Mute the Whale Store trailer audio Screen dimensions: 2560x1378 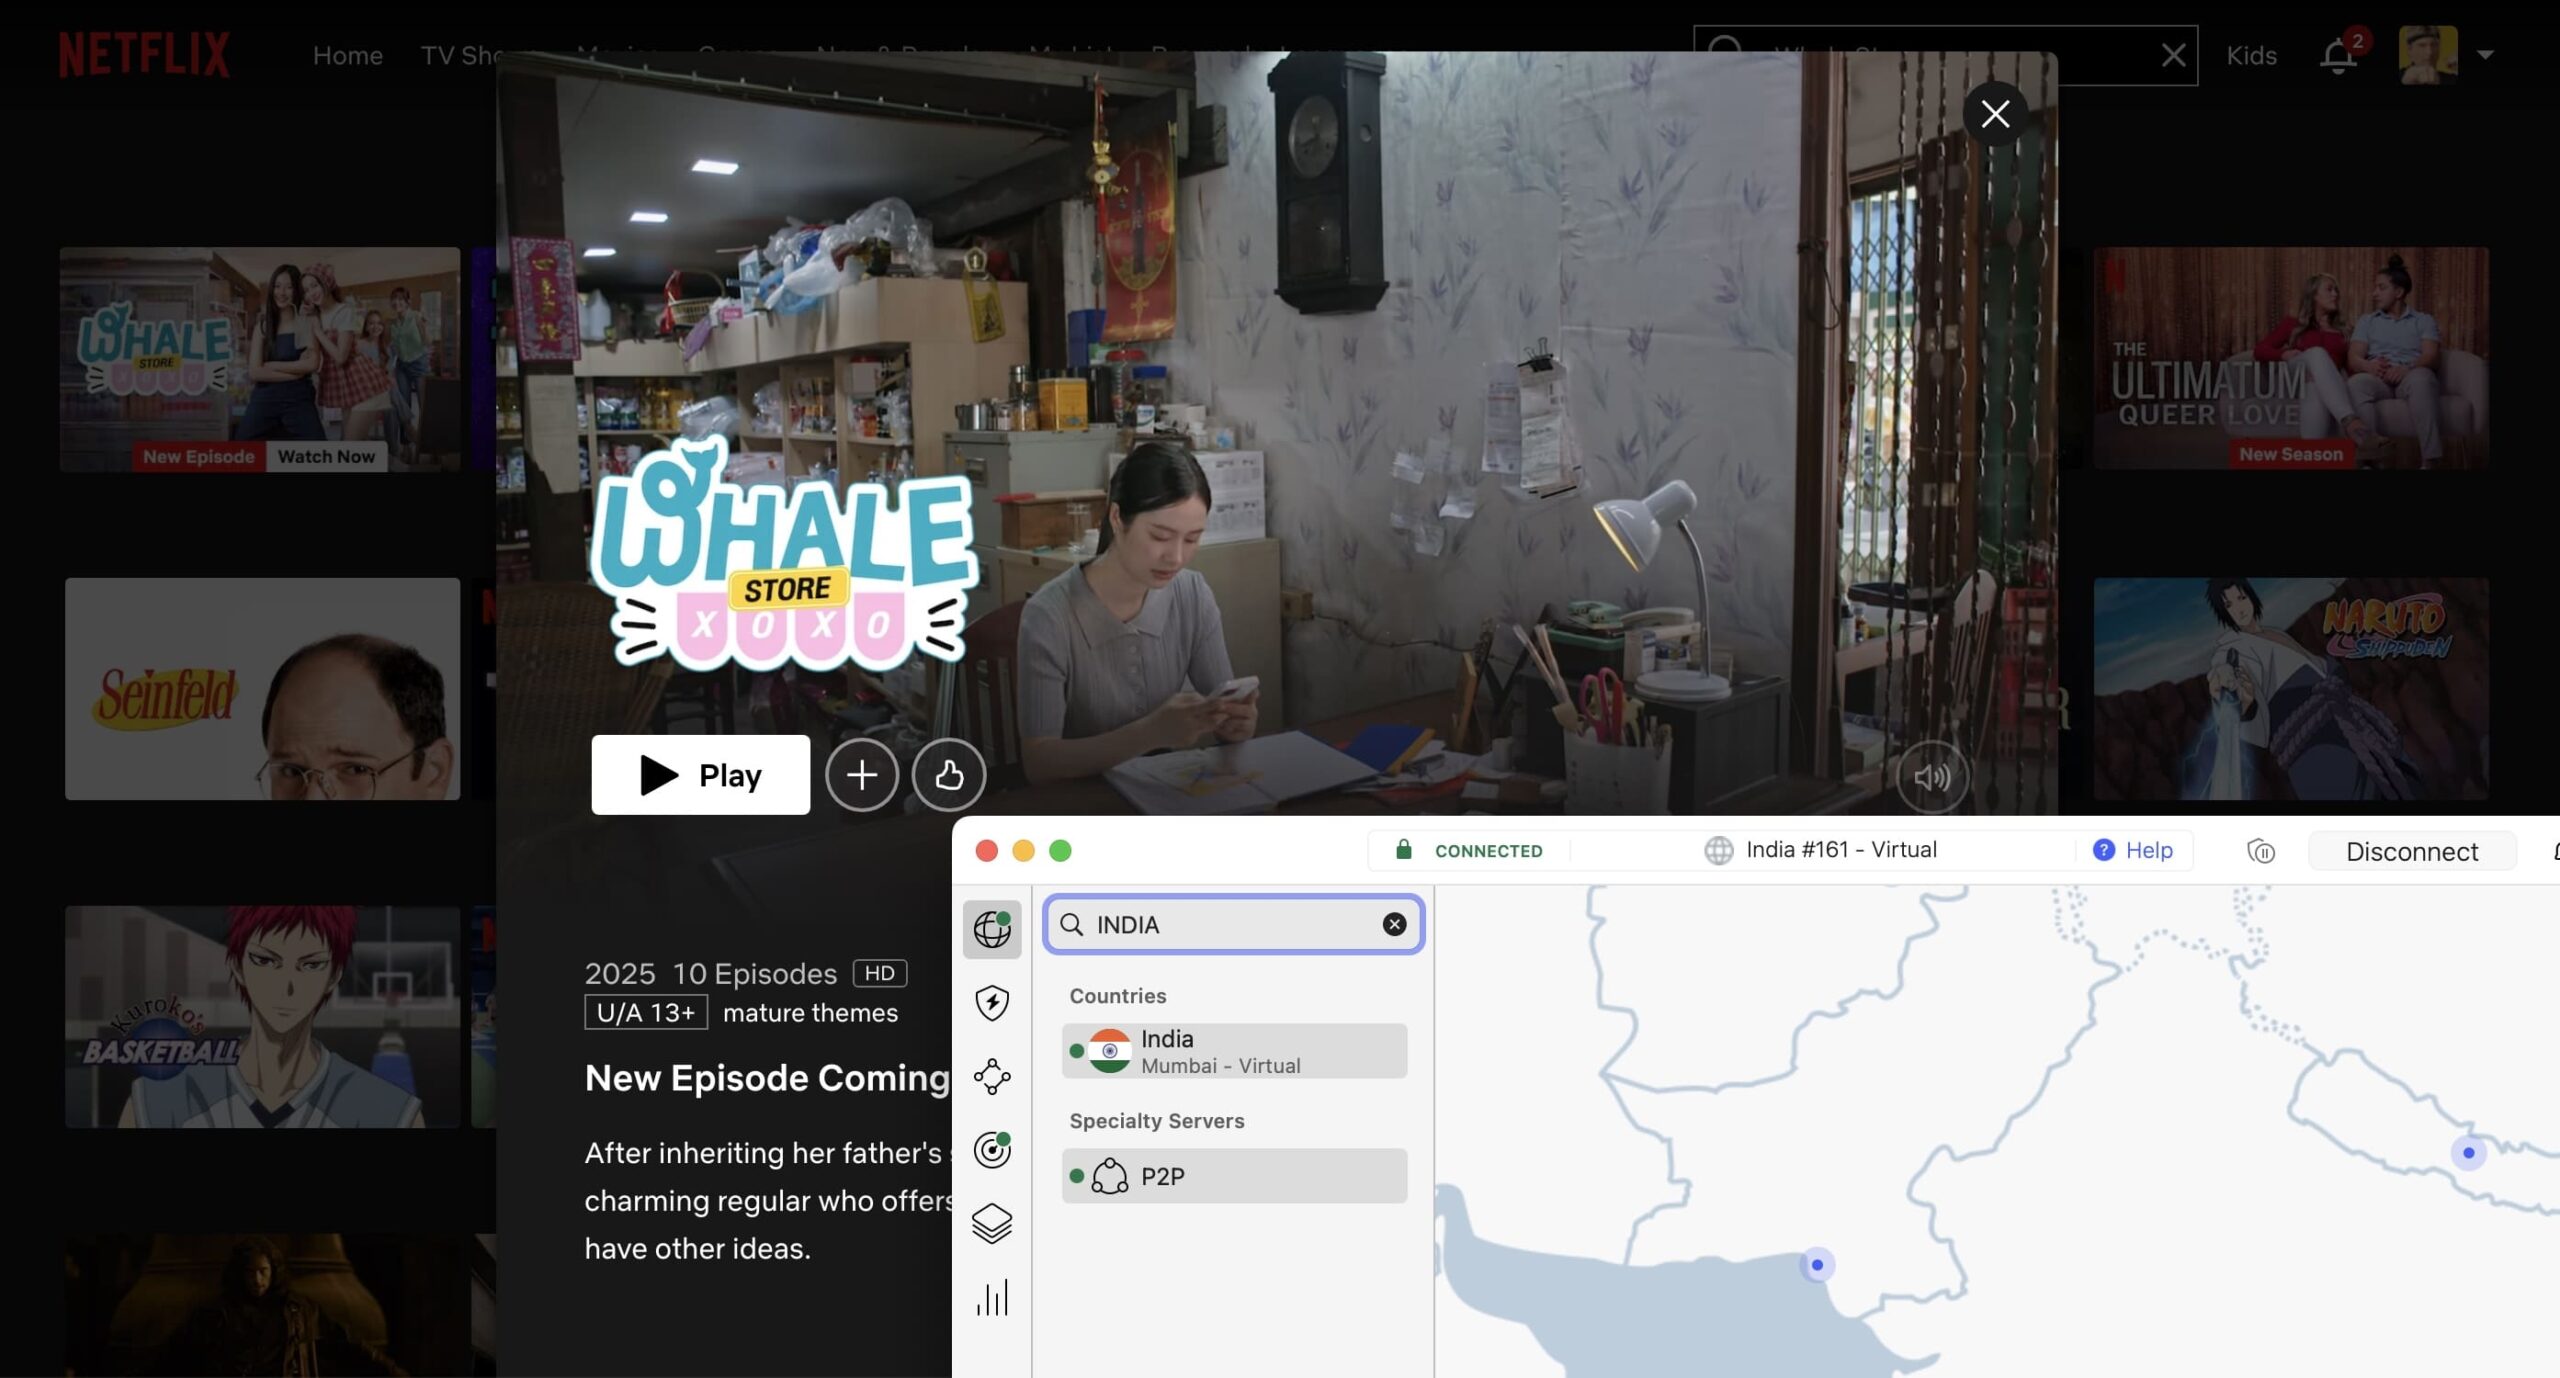click(1933, 775)
